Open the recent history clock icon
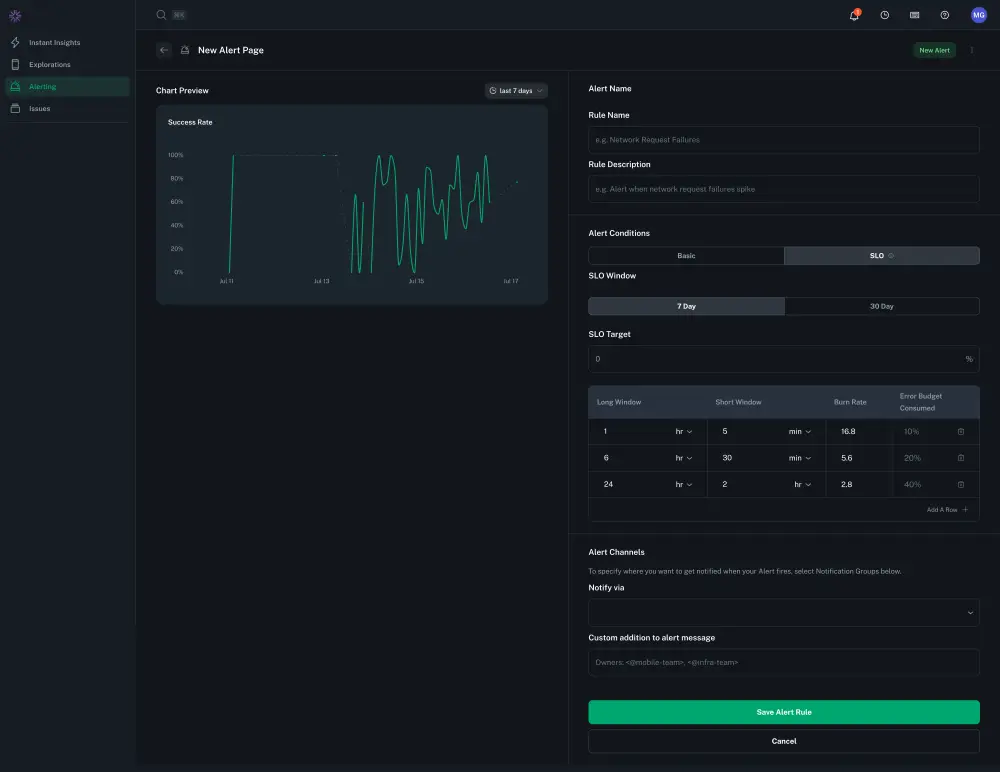Screen dimensions: 1000x772 (882, 15)
